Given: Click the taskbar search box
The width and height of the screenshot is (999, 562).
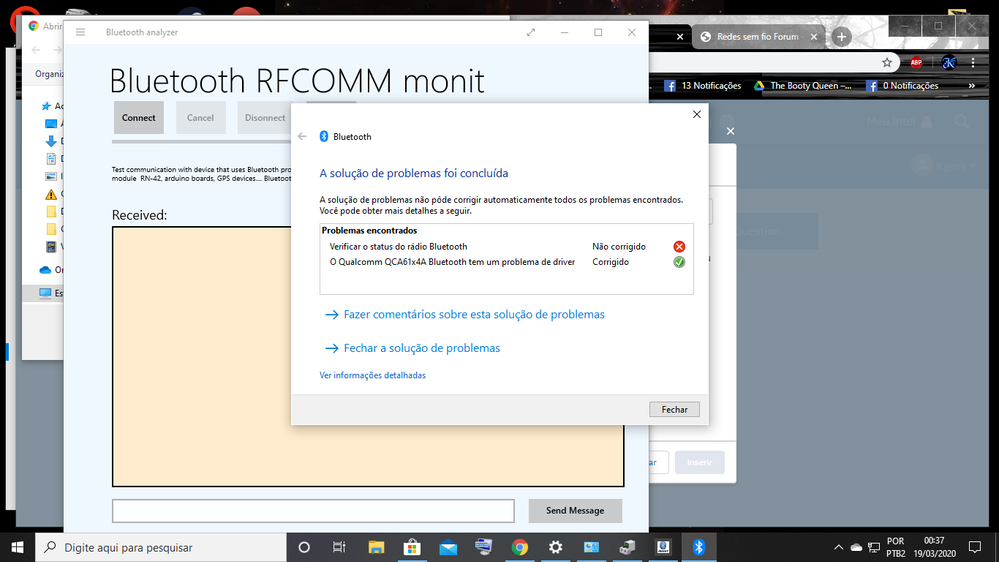Looking at the screenshot, I should click(x=161, y=547).
